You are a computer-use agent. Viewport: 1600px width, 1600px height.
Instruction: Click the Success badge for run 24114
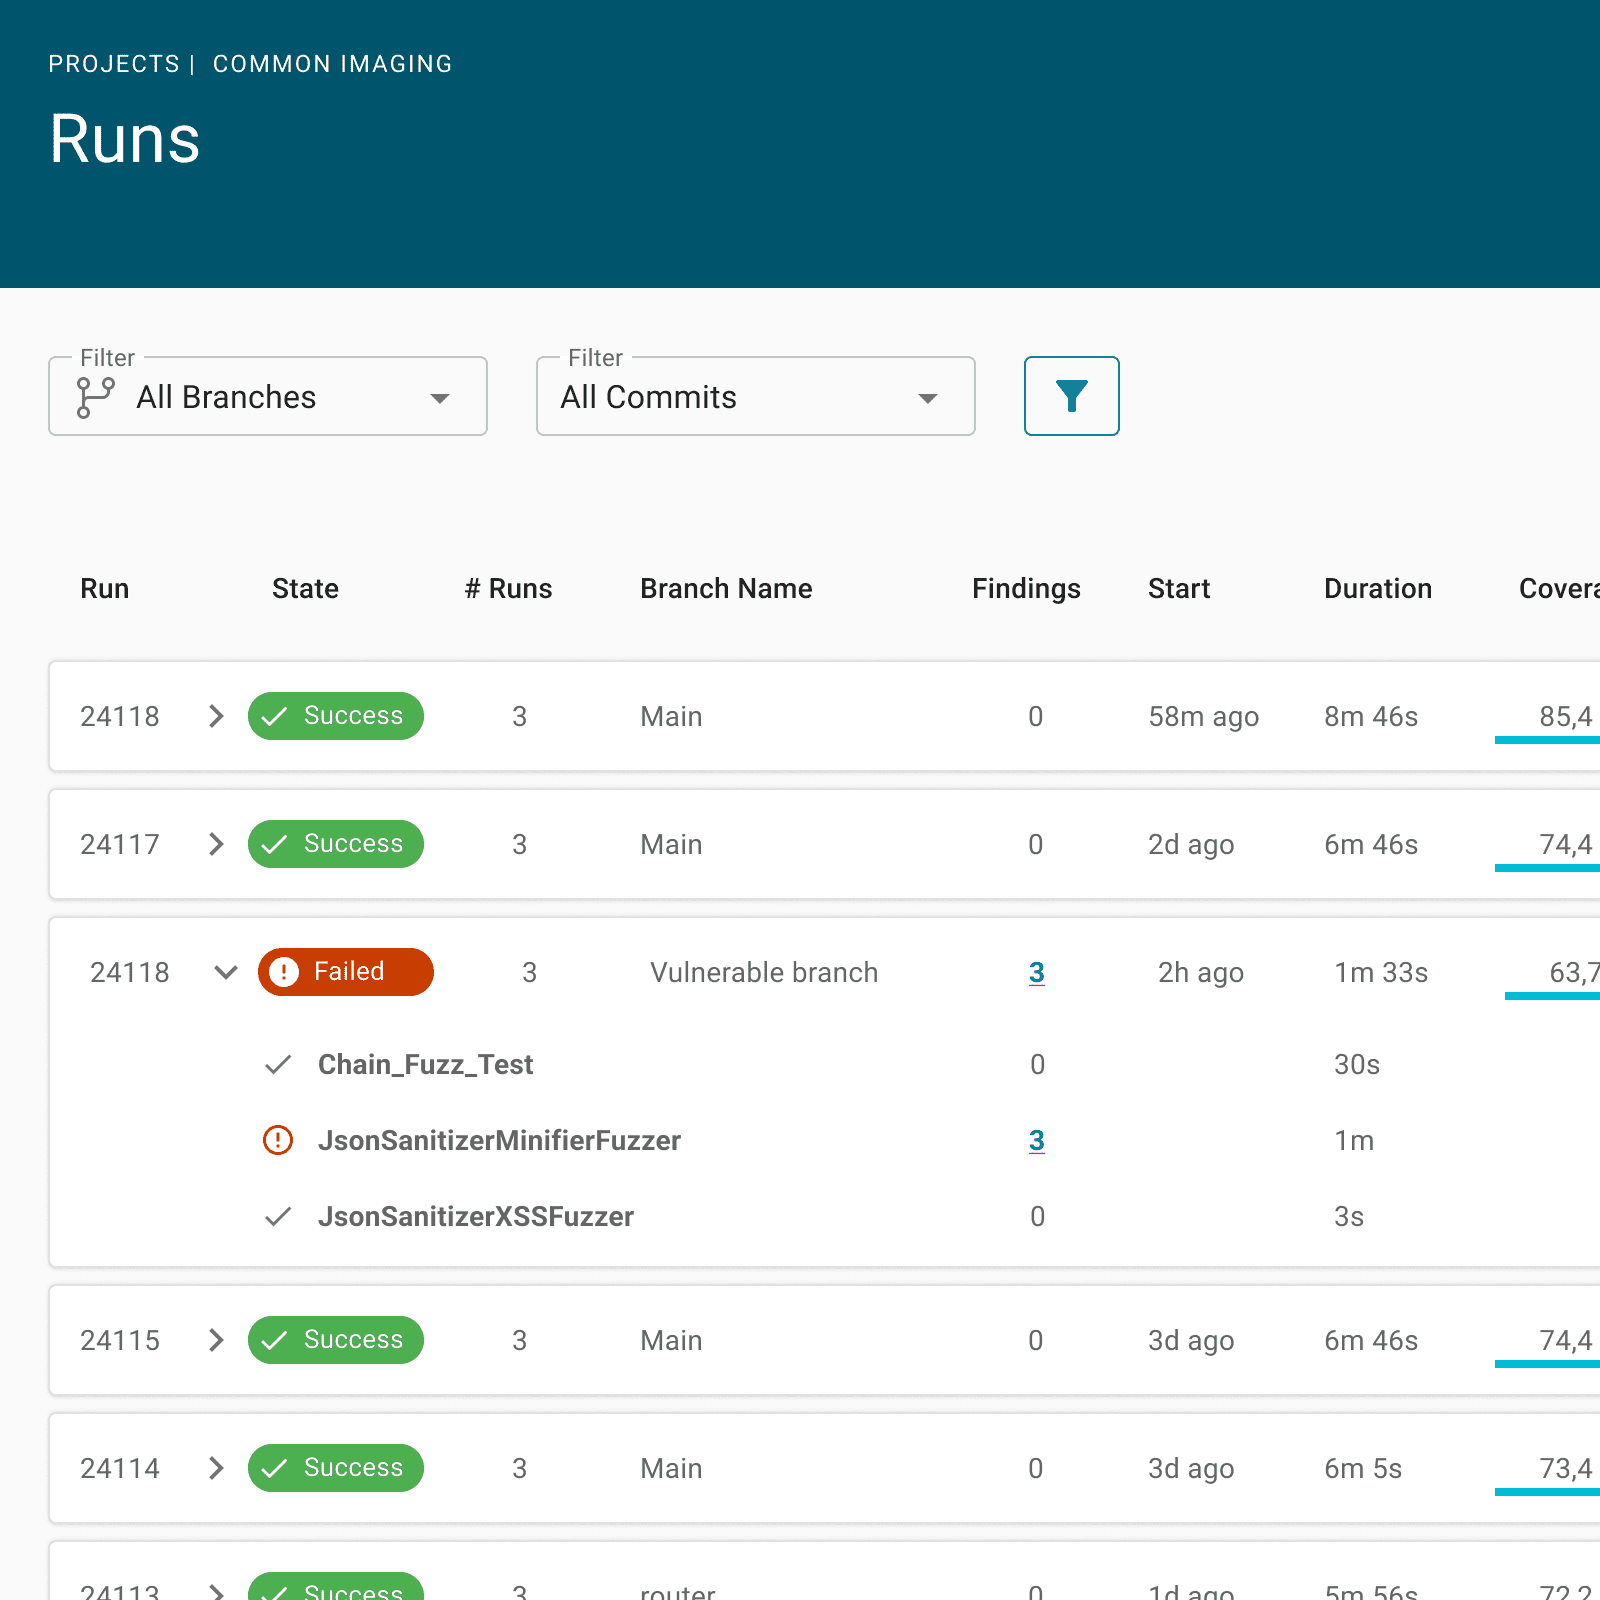pyautogui.click(x=336, y=1468)
